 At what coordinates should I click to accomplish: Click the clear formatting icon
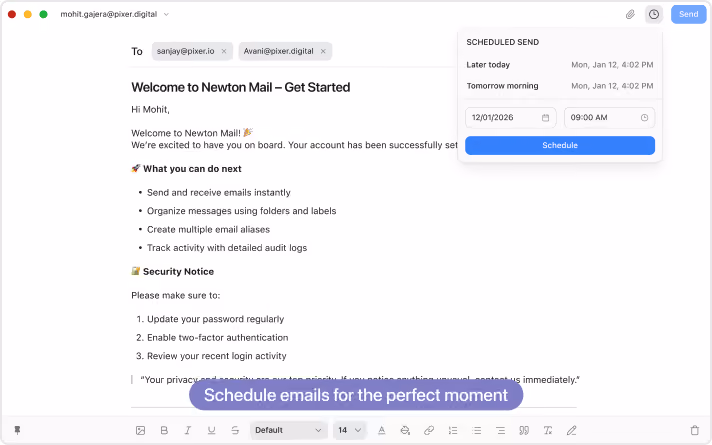click(548, 430)
